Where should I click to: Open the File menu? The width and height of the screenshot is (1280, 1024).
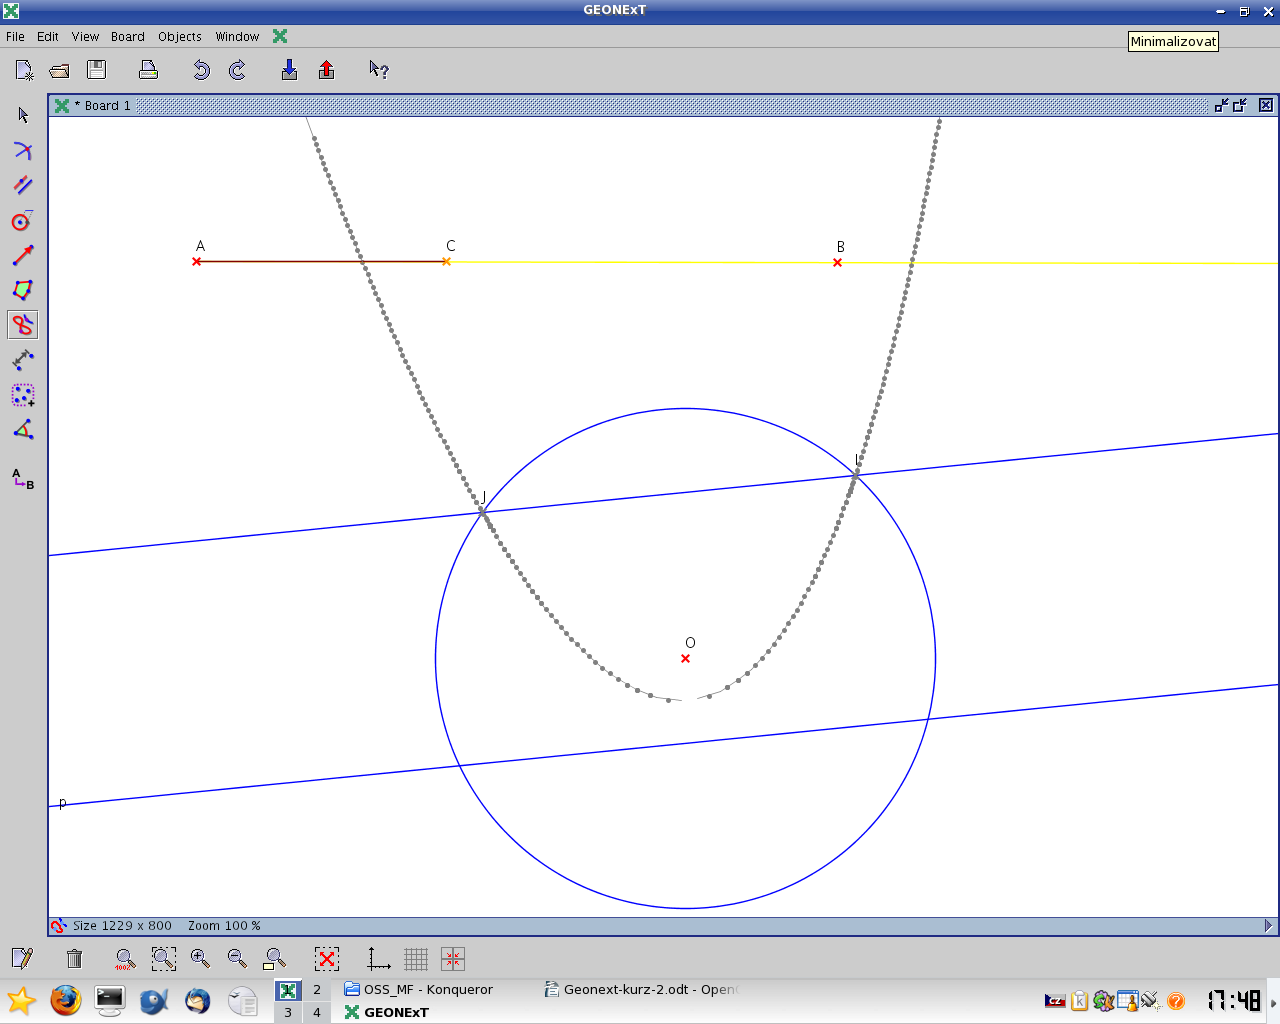click(15, 37)
